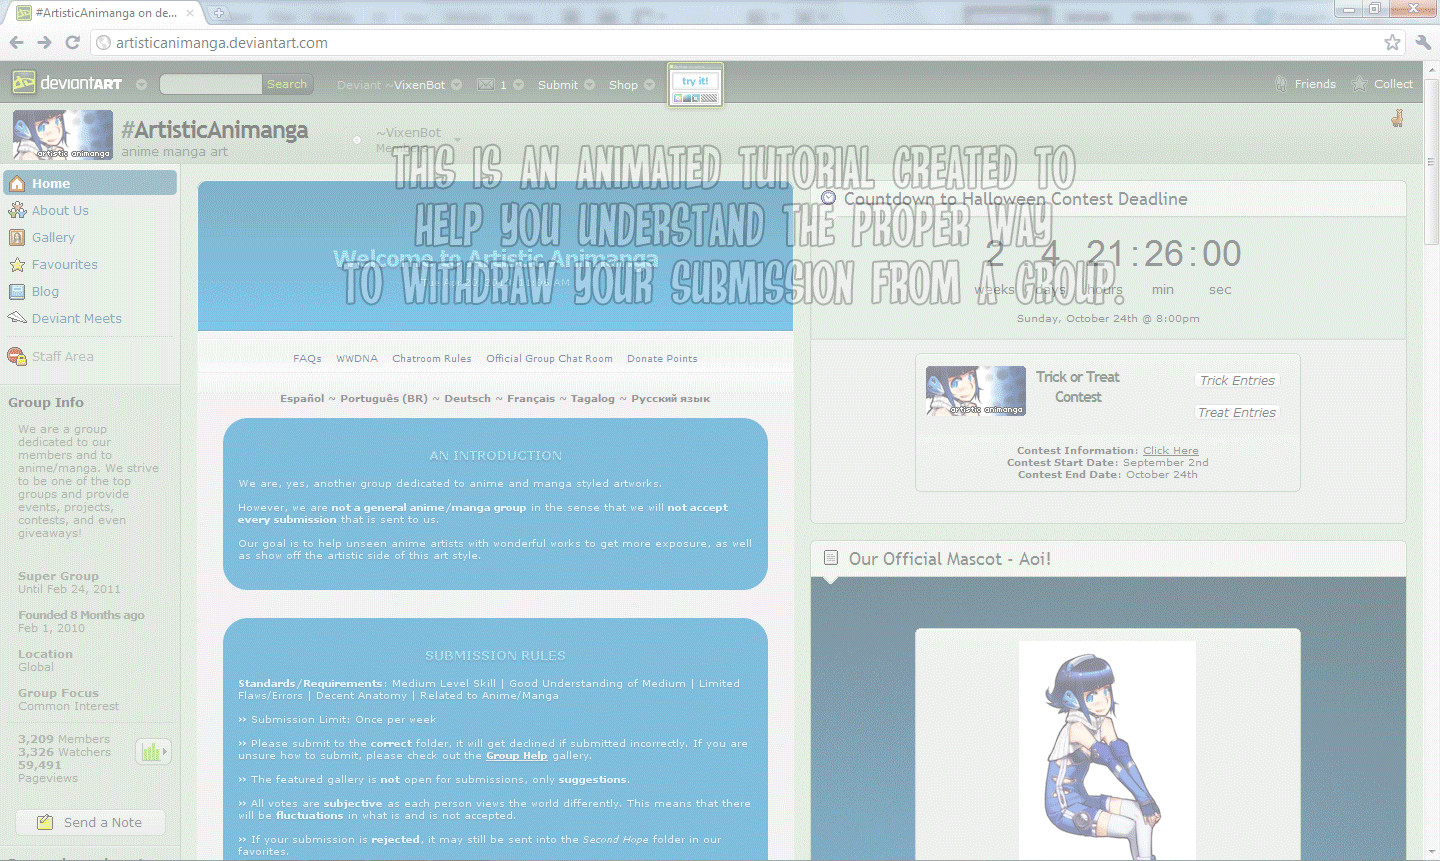Click the ArtisticAnimanga group avatar

click(63, 135)
